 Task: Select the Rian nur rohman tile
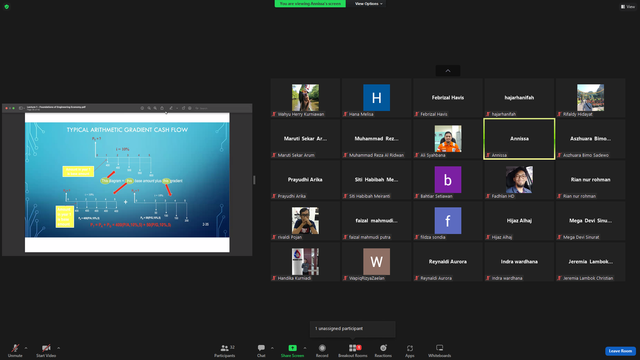590,180
